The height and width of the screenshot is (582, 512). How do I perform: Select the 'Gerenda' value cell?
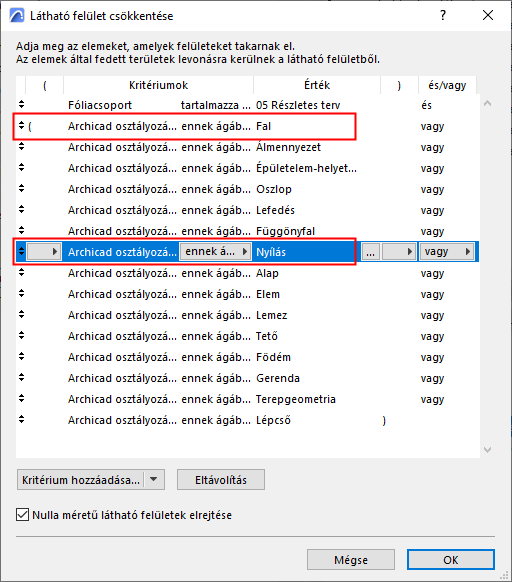coord(278,378)
